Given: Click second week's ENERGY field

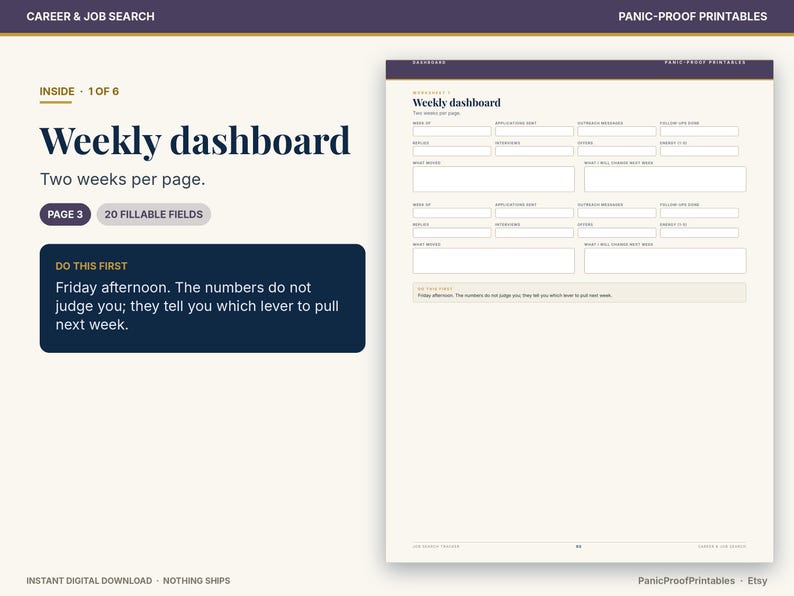Looking at the screenshot, I should [699, 232].
